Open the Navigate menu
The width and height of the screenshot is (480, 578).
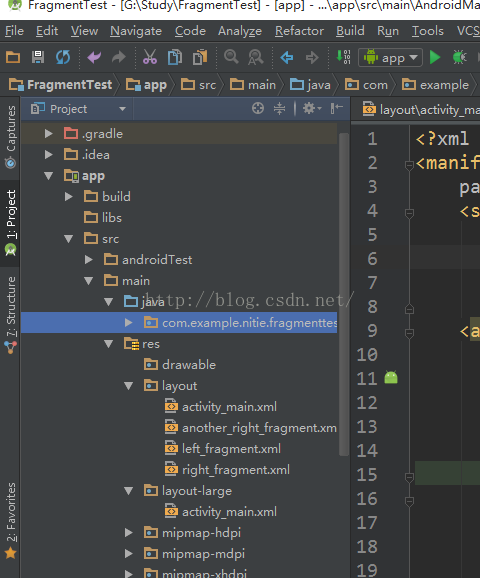[136, 31]
